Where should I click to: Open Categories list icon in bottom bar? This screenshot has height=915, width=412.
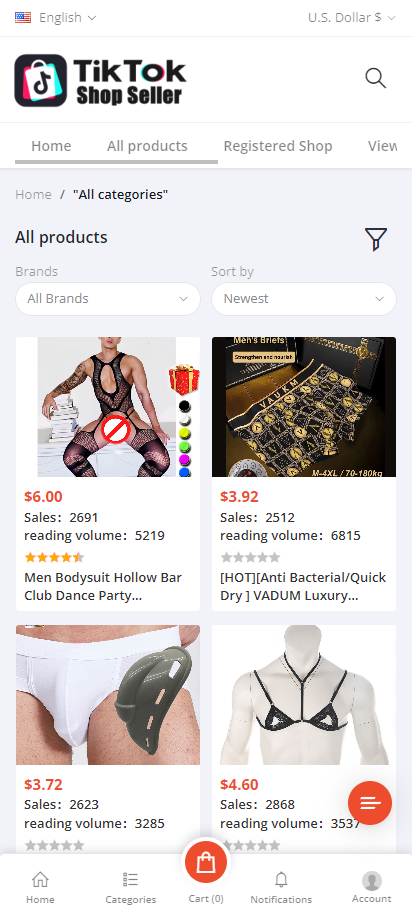tap(131, 879)
